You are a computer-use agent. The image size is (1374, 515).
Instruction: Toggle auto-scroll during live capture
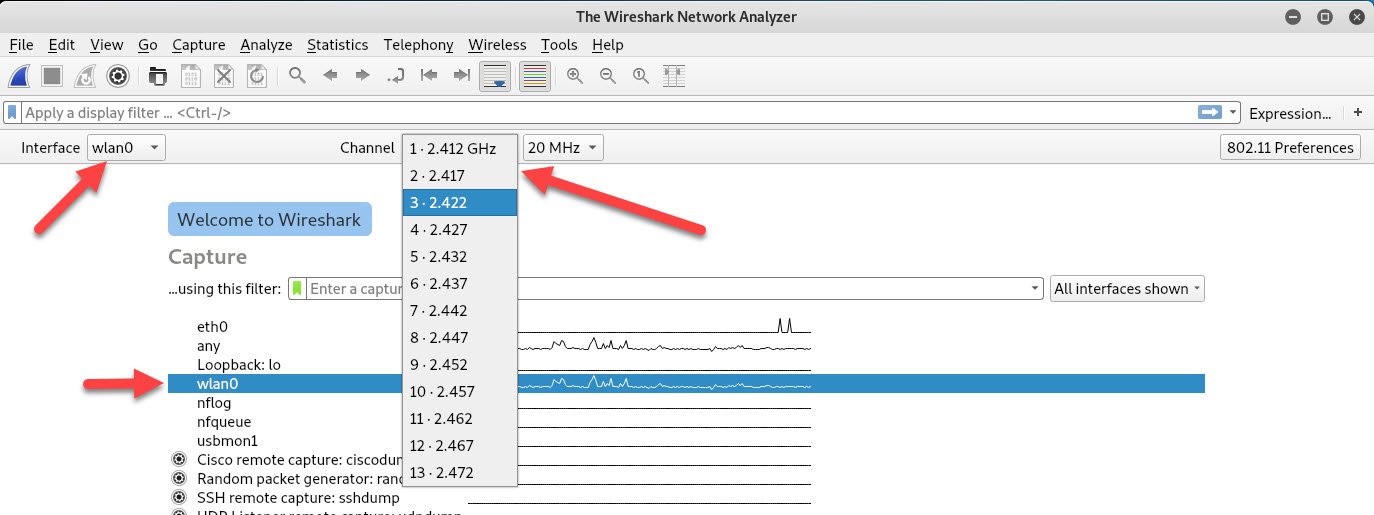[x=494, y=76]
